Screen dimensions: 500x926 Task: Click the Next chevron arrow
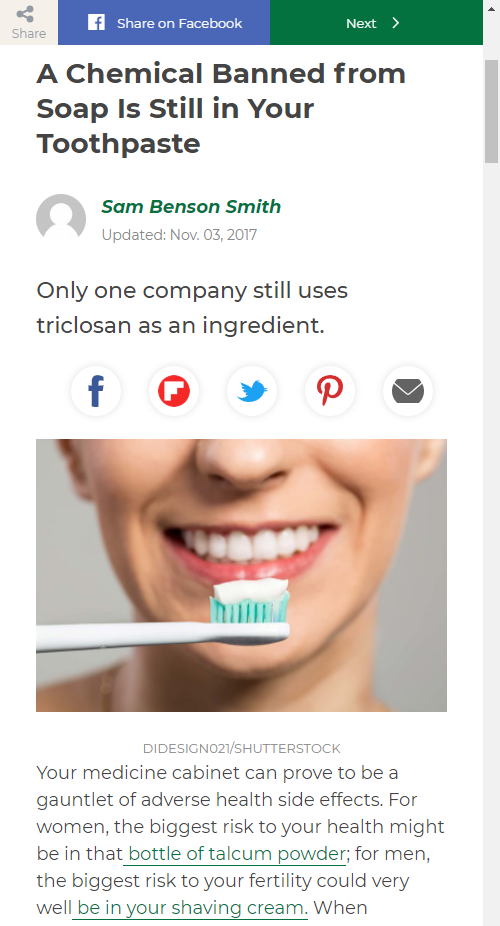tap(396, 23)
